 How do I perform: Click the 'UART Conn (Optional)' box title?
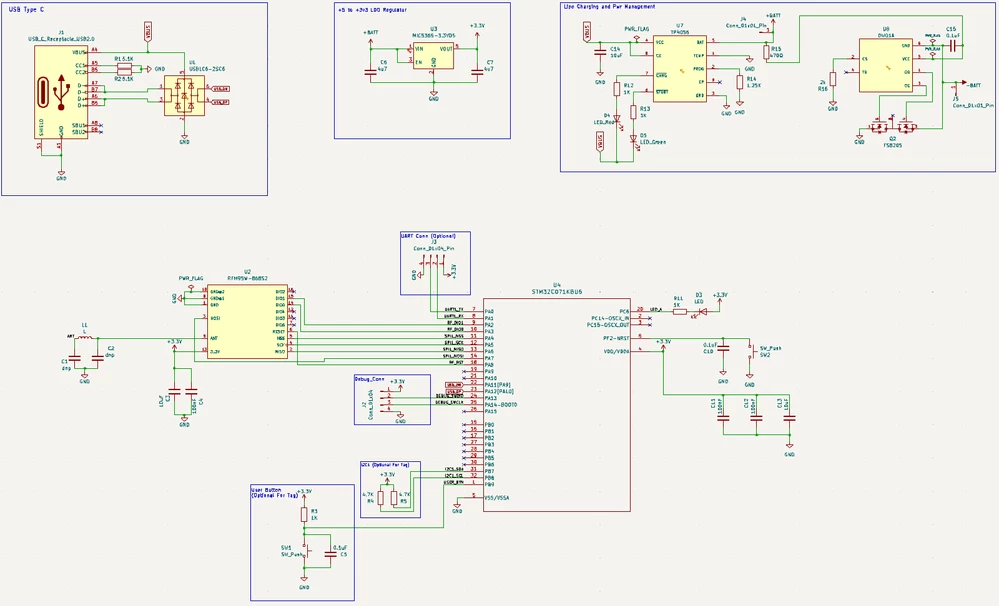coord(428,236)
